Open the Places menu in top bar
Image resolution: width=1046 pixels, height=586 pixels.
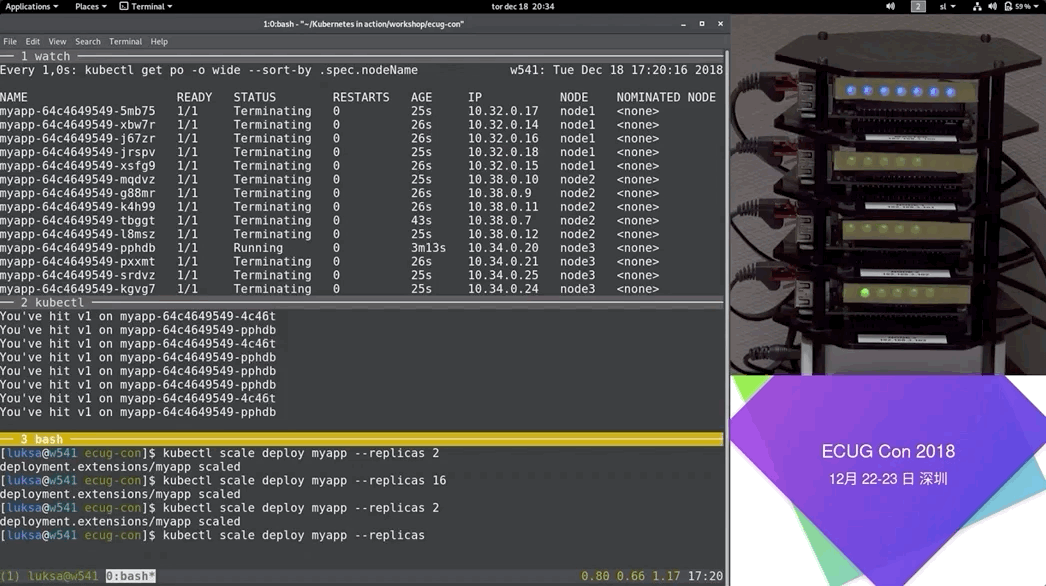[x=91, y=6]
